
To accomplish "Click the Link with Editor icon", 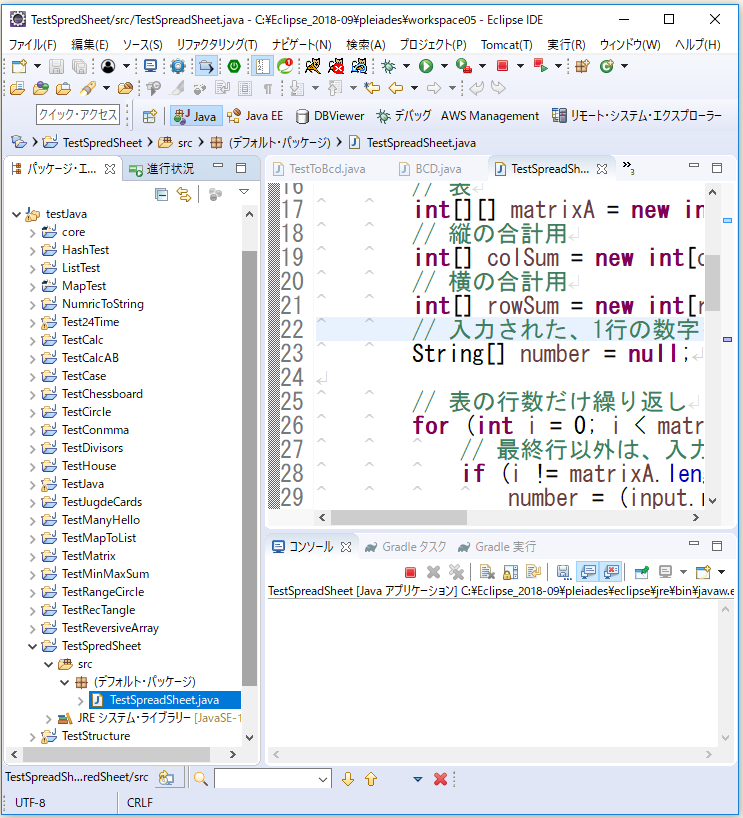I will [x=184, y=195].
